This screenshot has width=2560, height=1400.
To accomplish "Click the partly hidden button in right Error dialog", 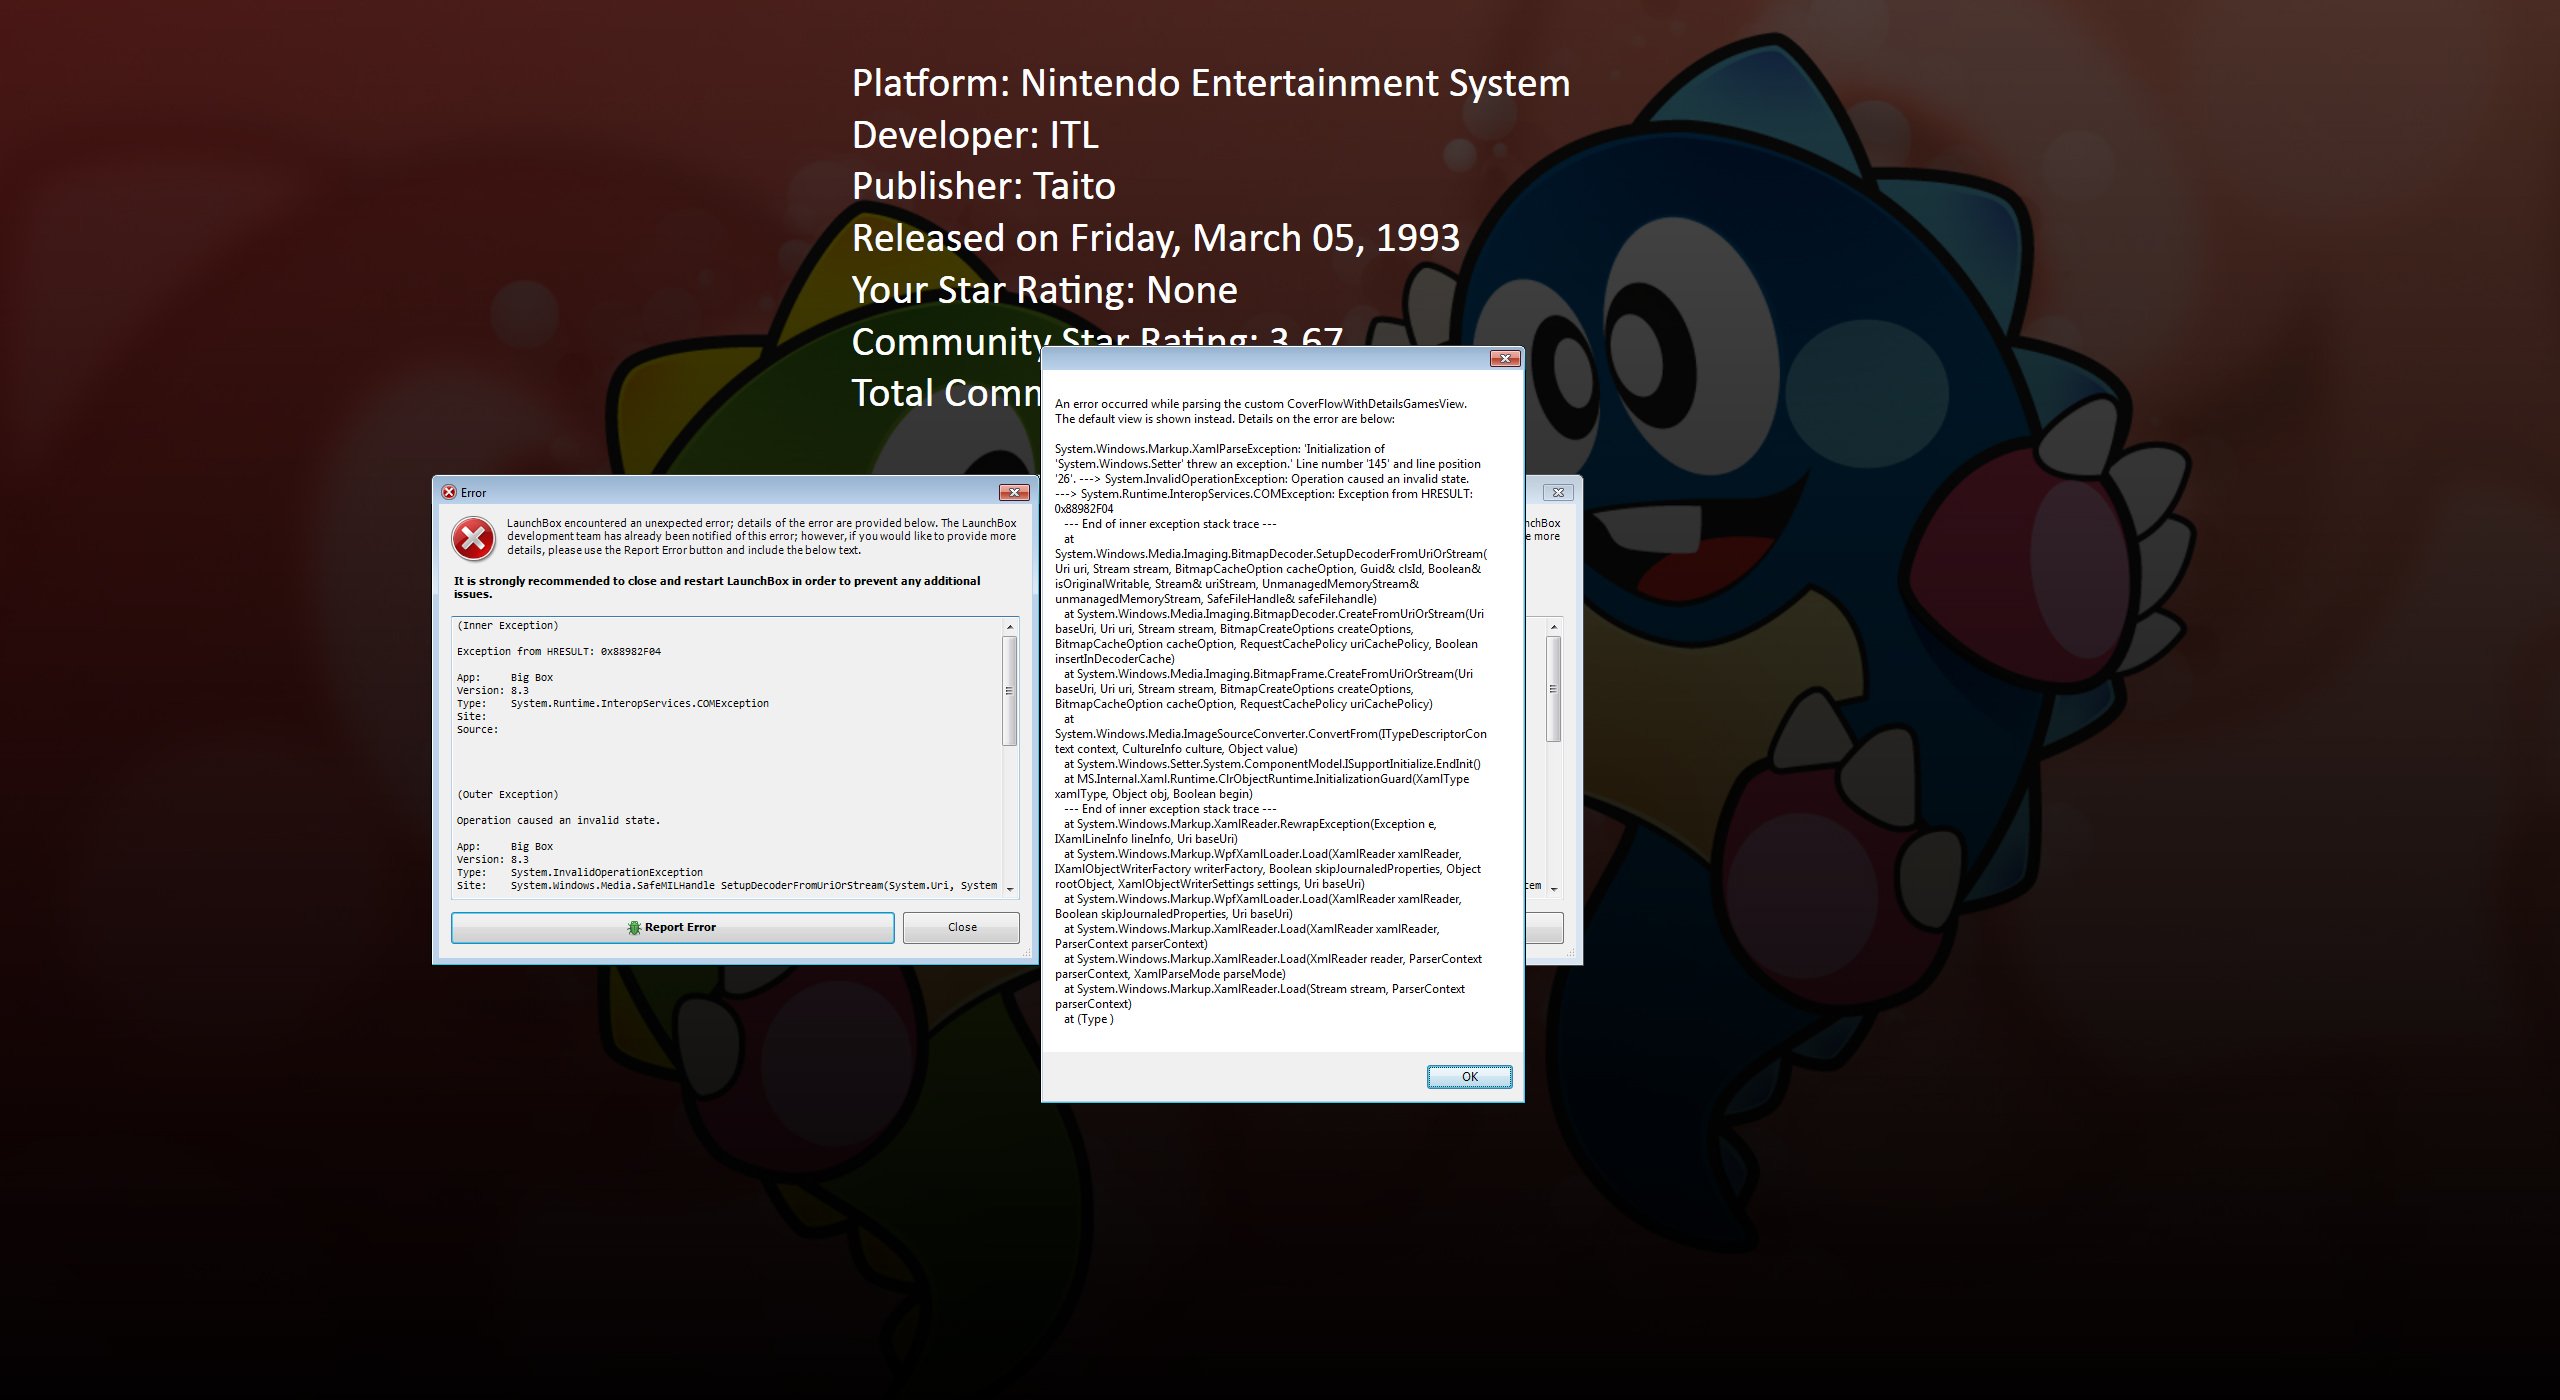I will tap(1544, 927).
